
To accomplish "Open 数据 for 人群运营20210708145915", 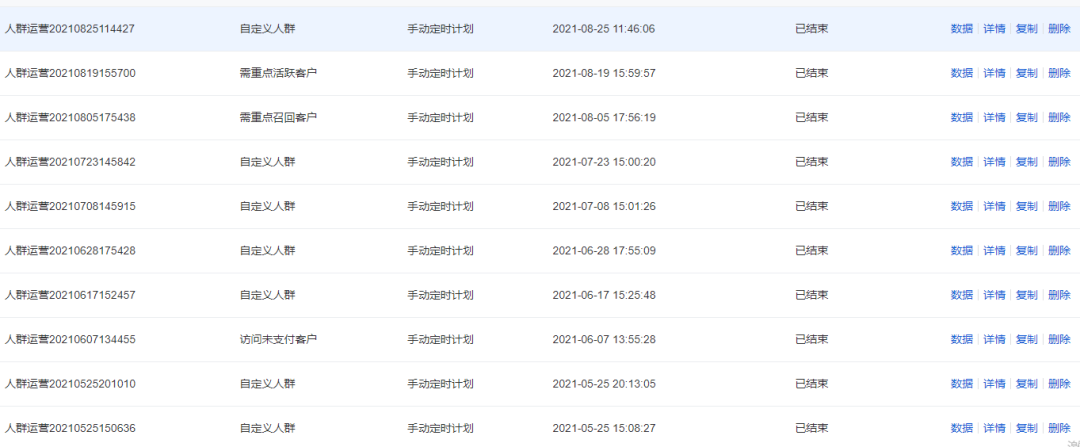I will pyautogui.click(x=962, y=206).
